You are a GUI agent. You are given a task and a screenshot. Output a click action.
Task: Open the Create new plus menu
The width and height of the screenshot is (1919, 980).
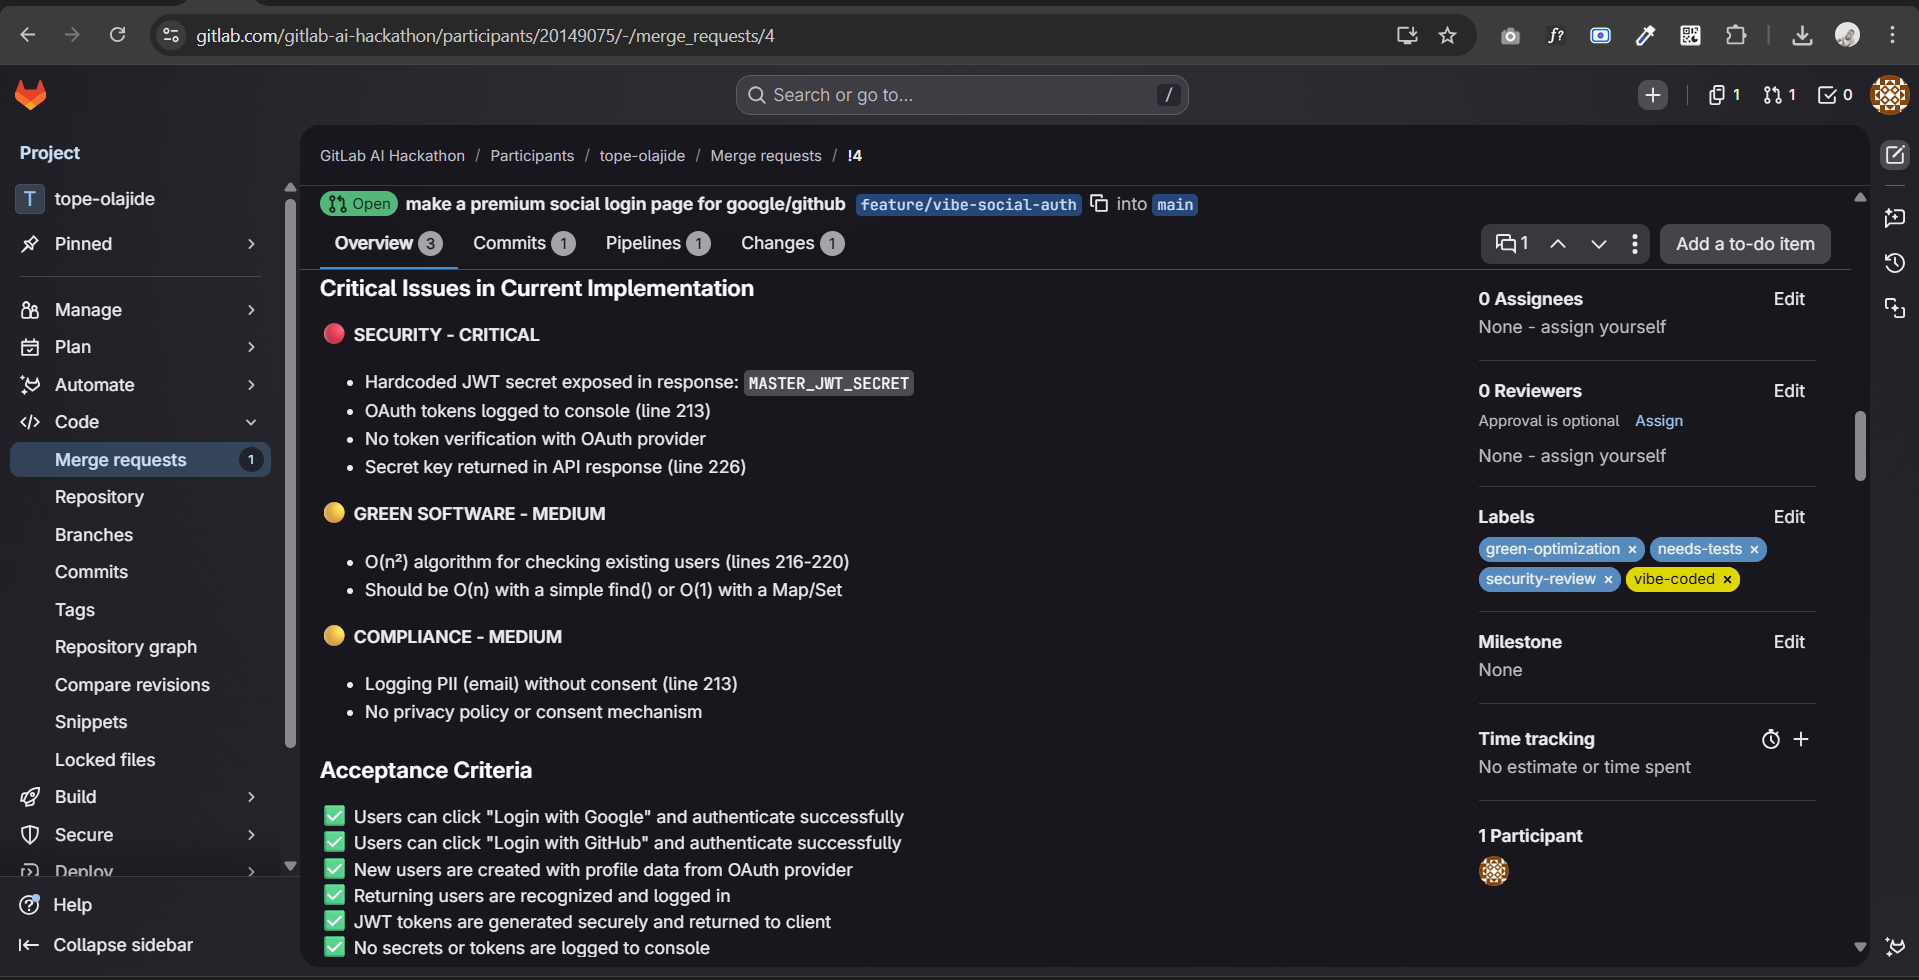click(1653, 95)
